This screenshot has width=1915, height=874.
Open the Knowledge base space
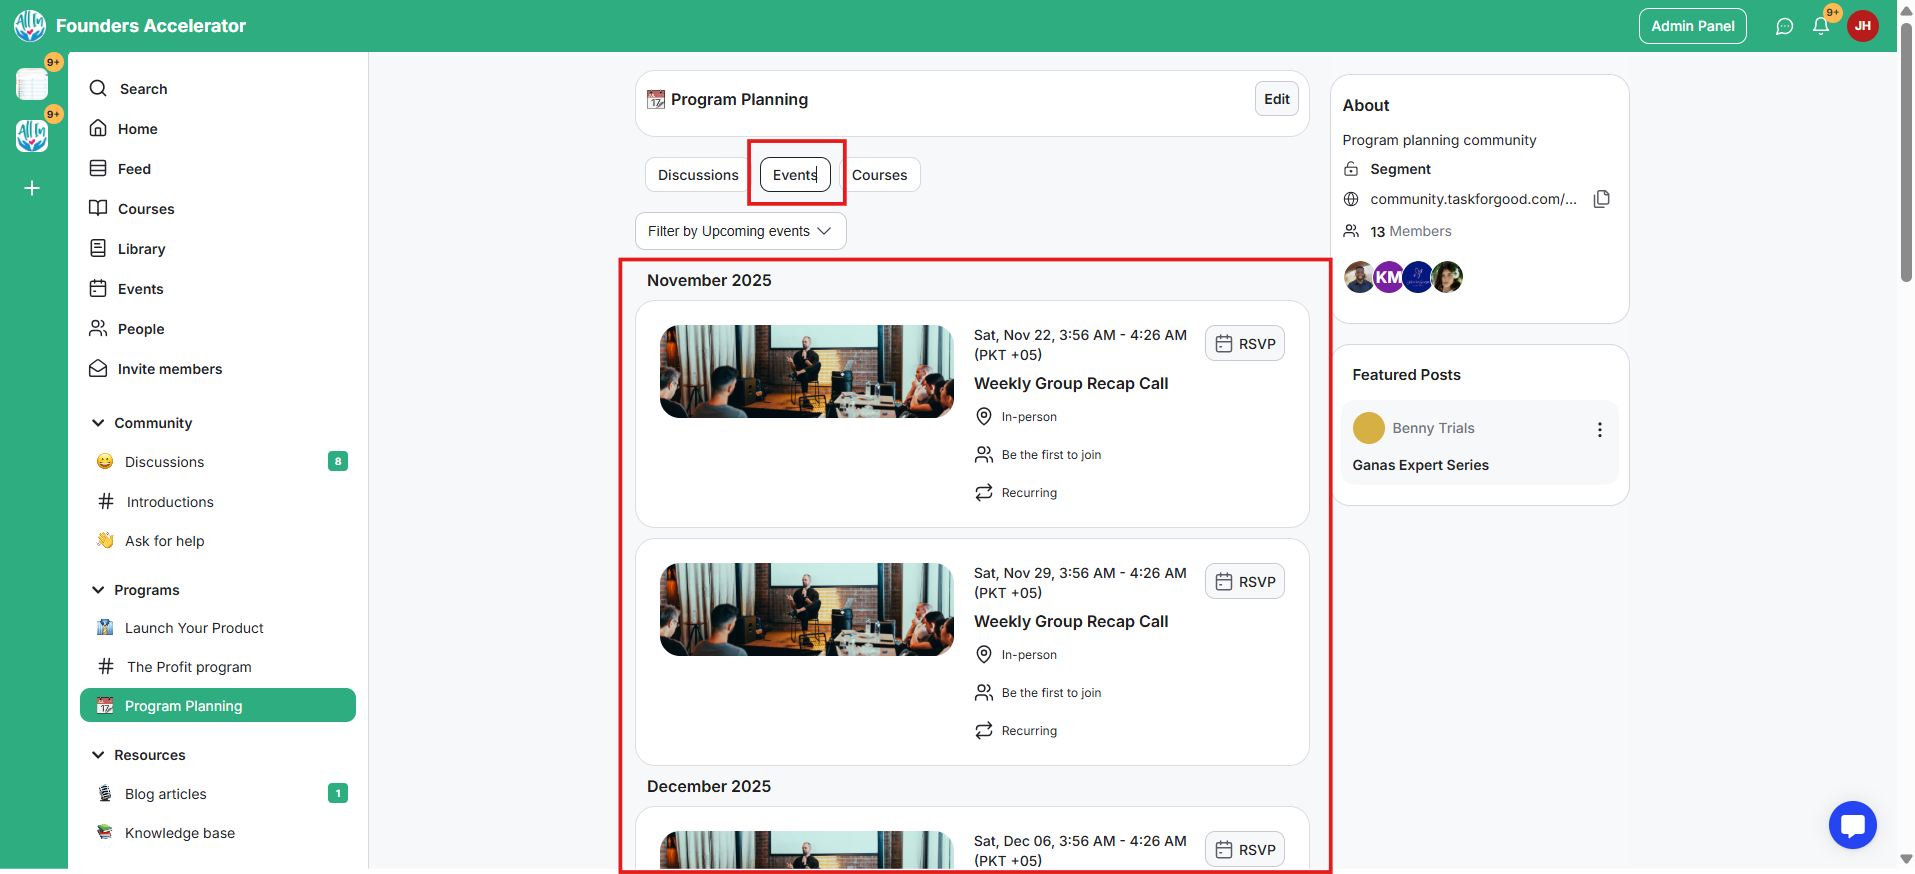218,833
